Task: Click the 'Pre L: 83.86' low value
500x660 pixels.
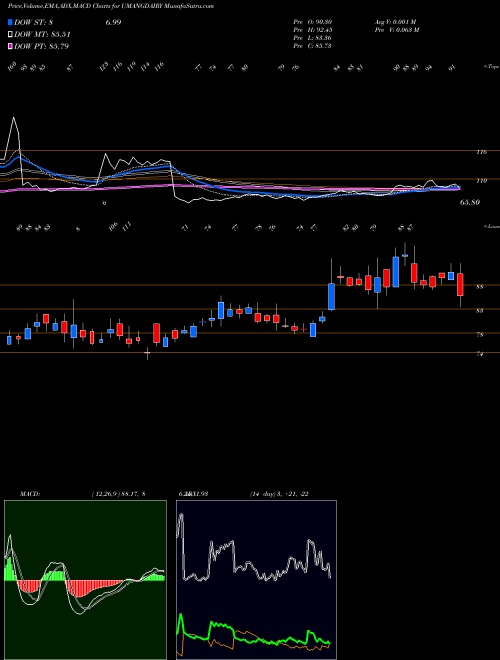Action: [x=313, y=38]
